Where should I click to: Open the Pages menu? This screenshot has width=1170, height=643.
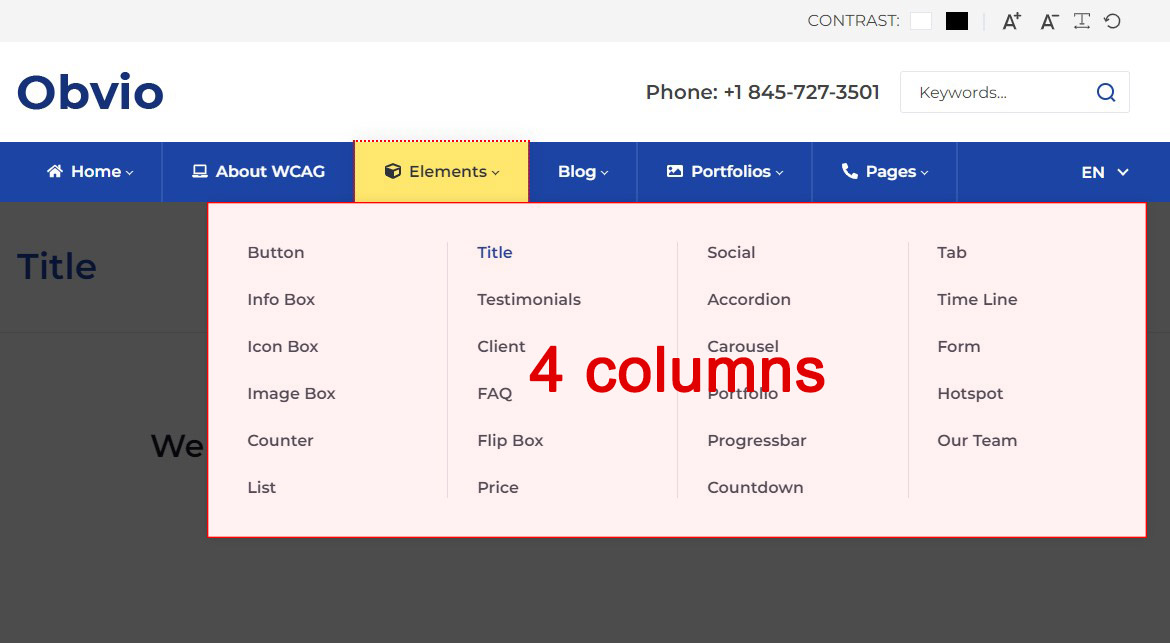click(x=884, y=172)
